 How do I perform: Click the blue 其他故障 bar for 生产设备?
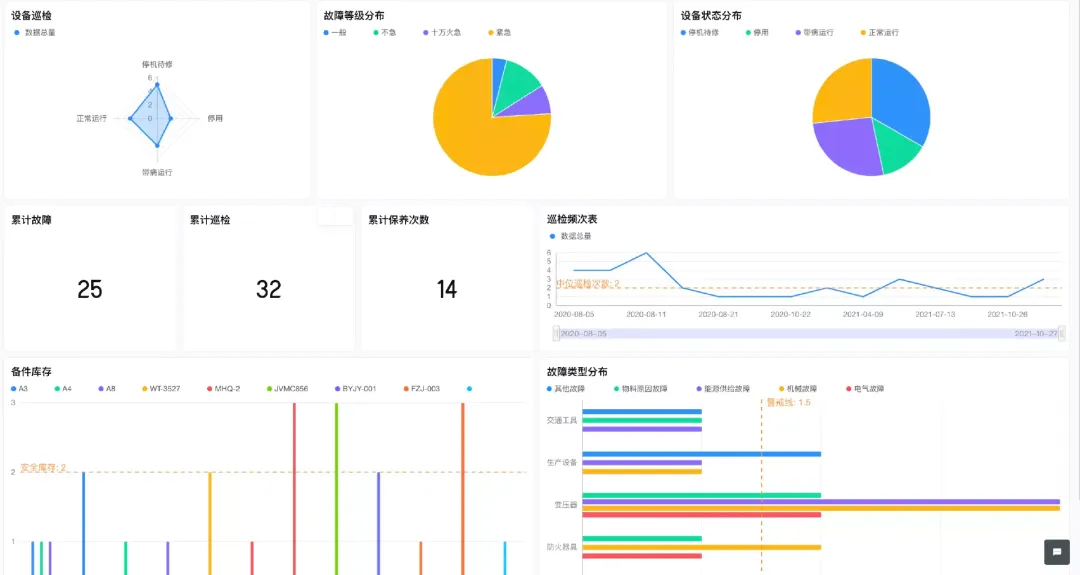coord(702,454)
